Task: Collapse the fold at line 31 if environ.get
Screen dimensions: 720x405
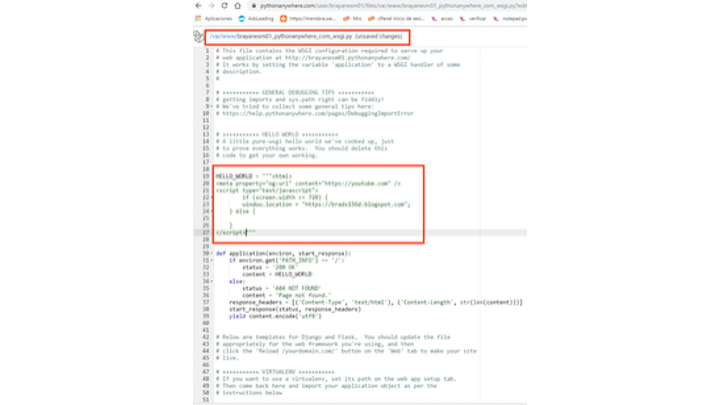Action: [x=212, y=260]
